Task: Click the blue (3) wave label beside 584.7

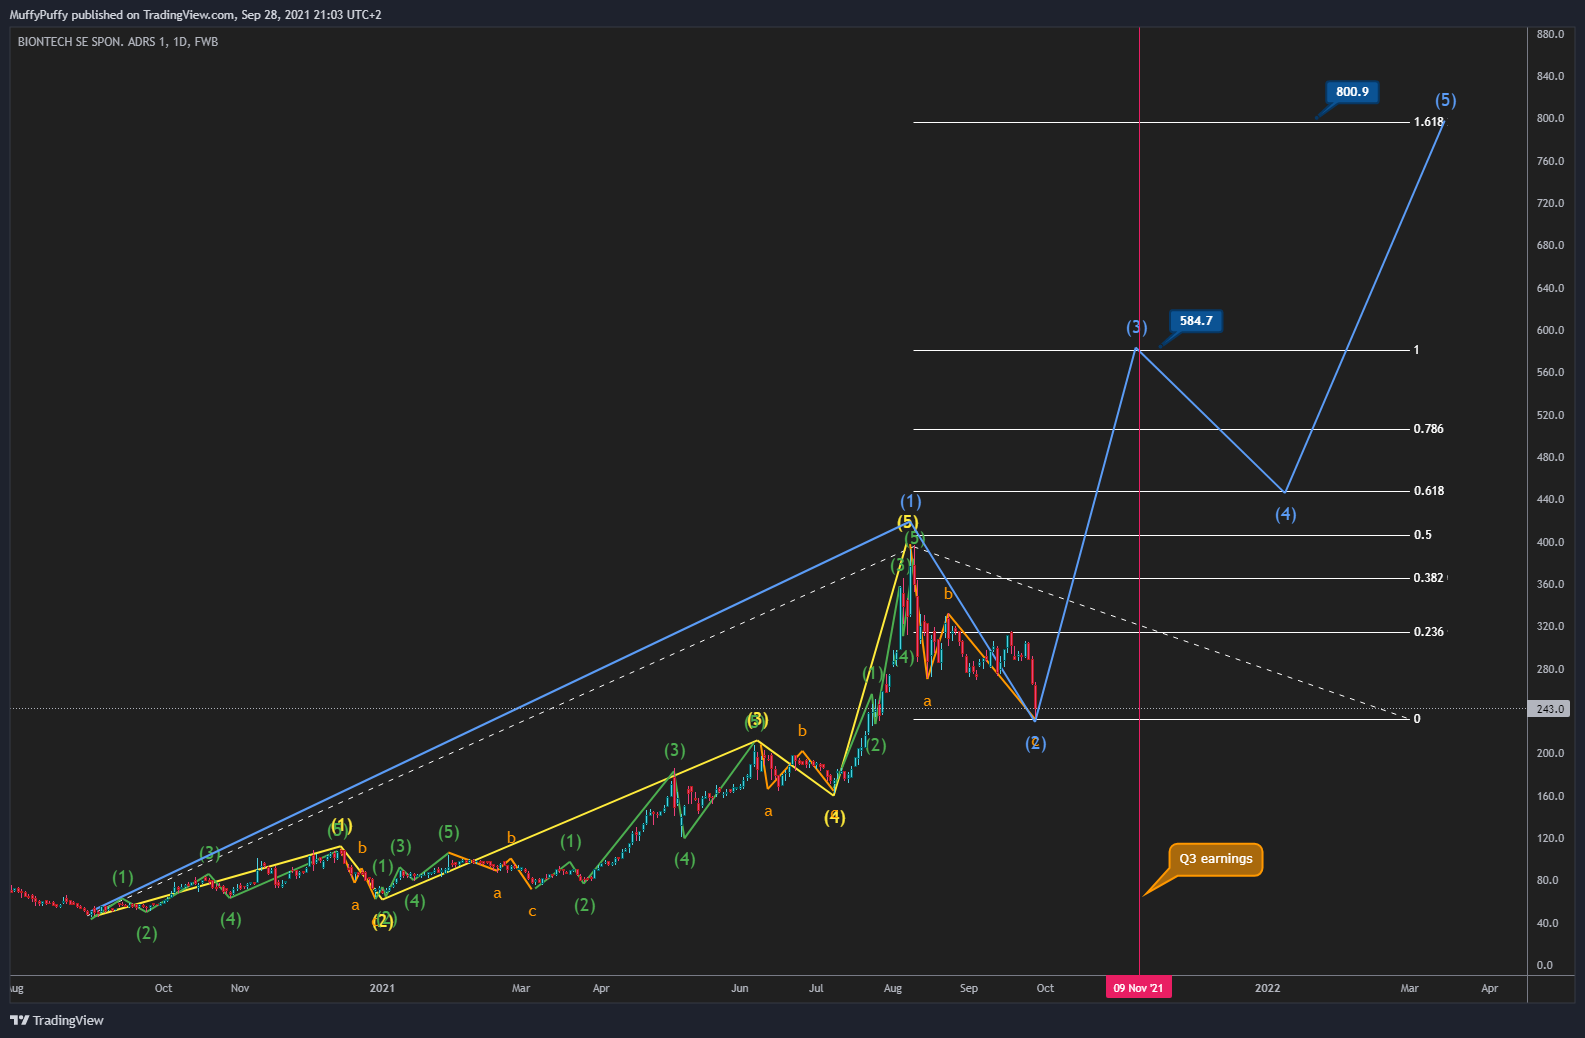Action: tap(1137, 327)
